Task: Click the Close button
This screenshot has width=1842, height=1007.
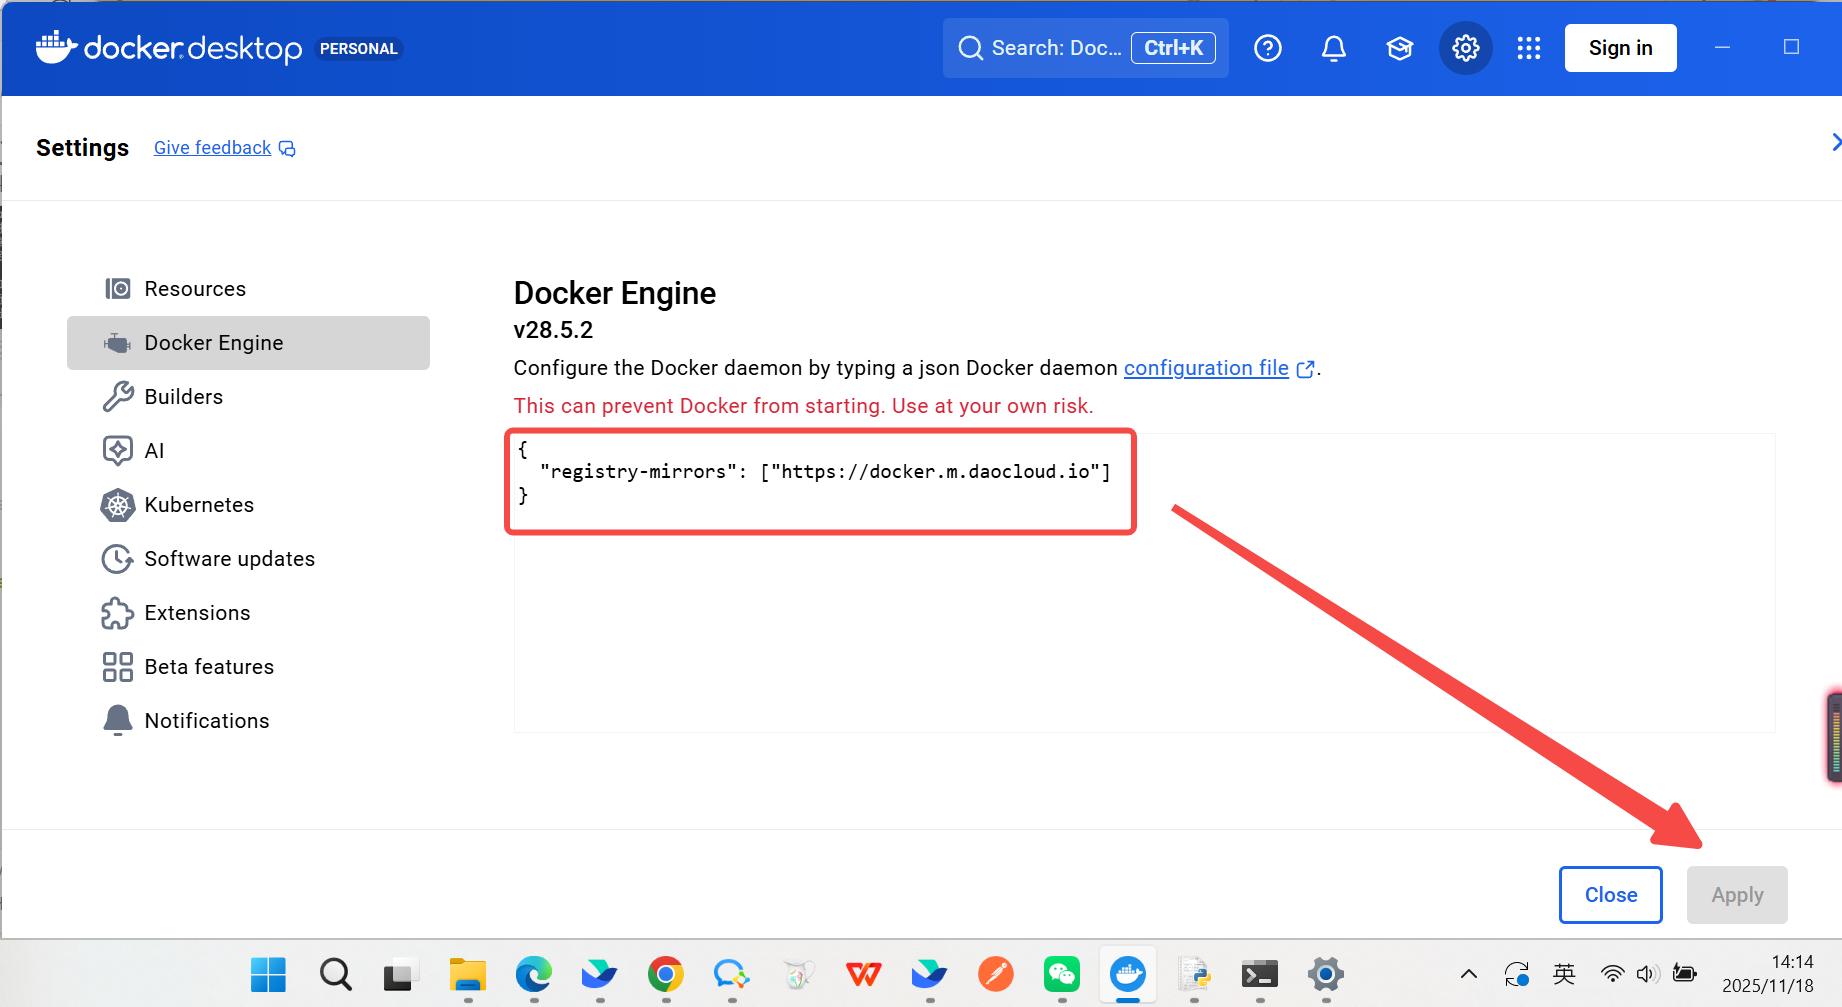Action: (x=1611, y=895)
